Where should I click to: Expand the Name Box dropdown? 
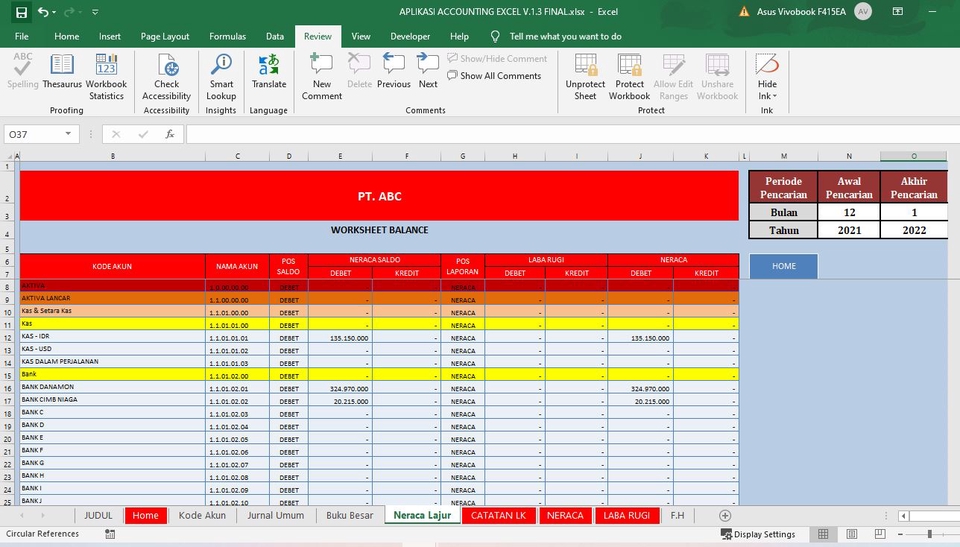68,134
